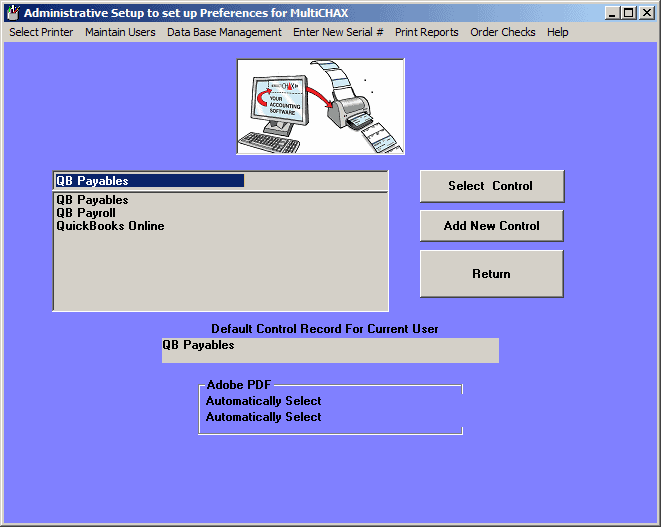Maximize the Administrative Setup window
Screen dimensions: 661x527
[x=629, y=13]
